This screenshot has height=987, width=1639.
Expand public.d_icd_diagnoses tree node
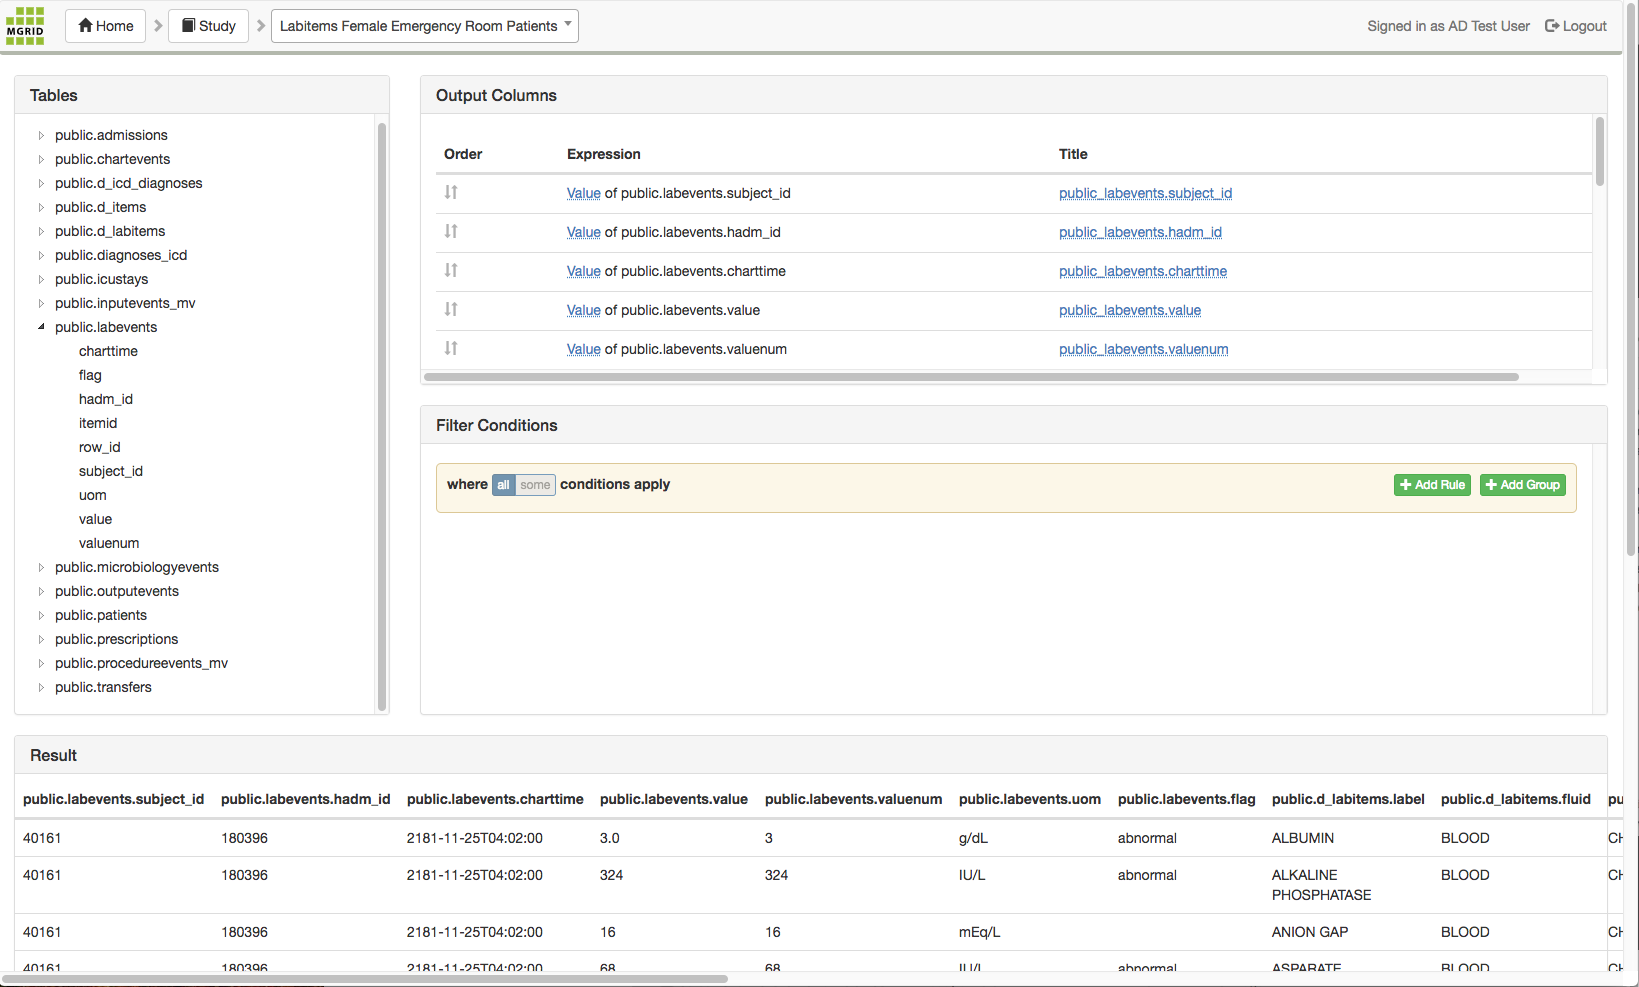click(x=41, y=183)
